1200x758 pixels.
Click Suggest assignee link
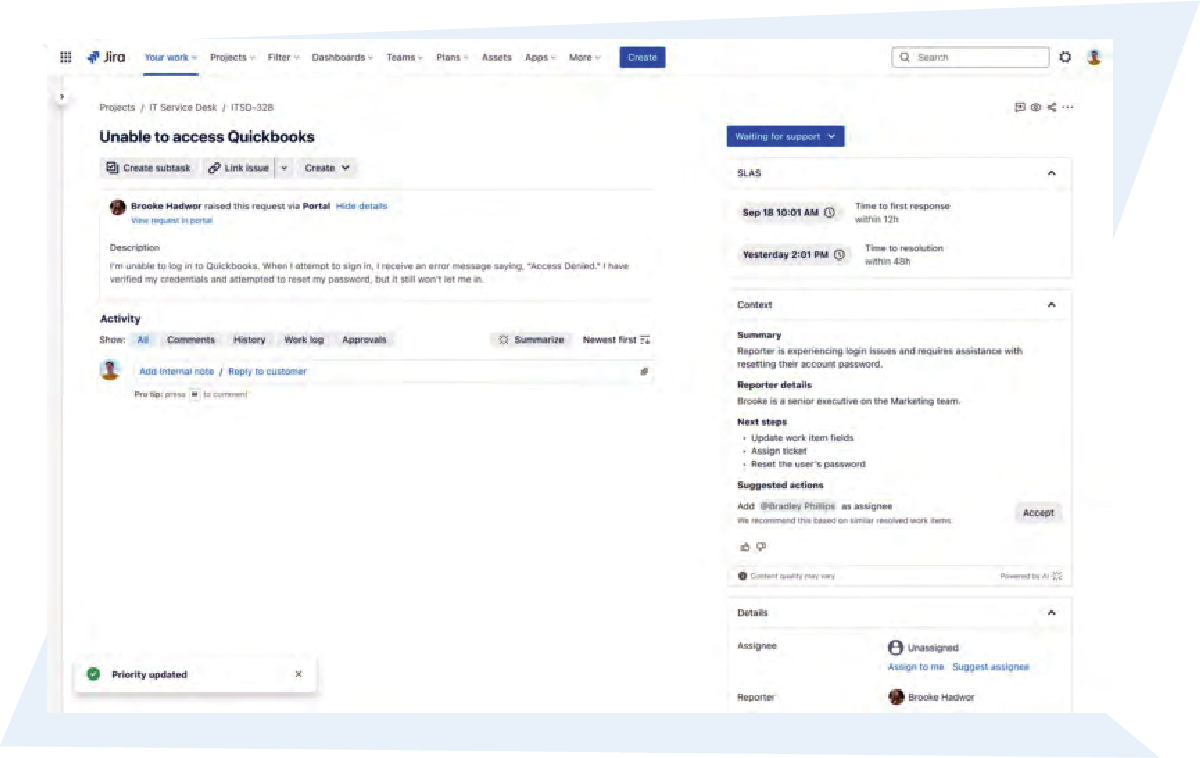tap(990, 667)
